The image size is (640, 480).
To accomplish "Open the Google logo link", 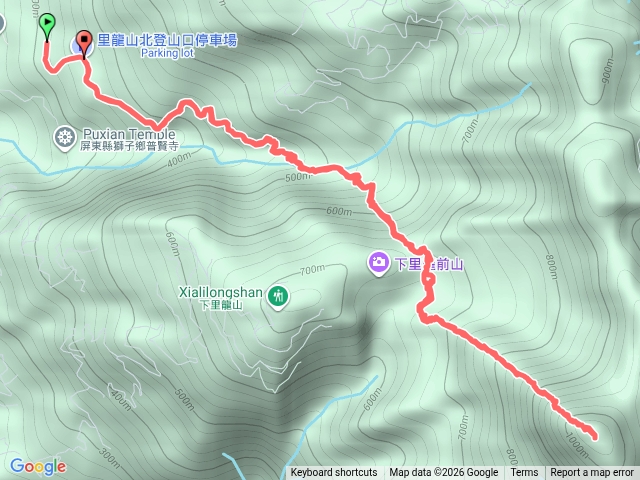I will tap(38, 467).
